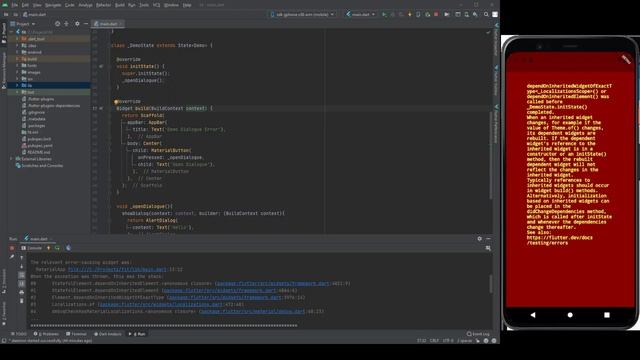The image size is (640, 360).
Task: Click the green Run button in toolbar
Action: (x=384, y=14)
